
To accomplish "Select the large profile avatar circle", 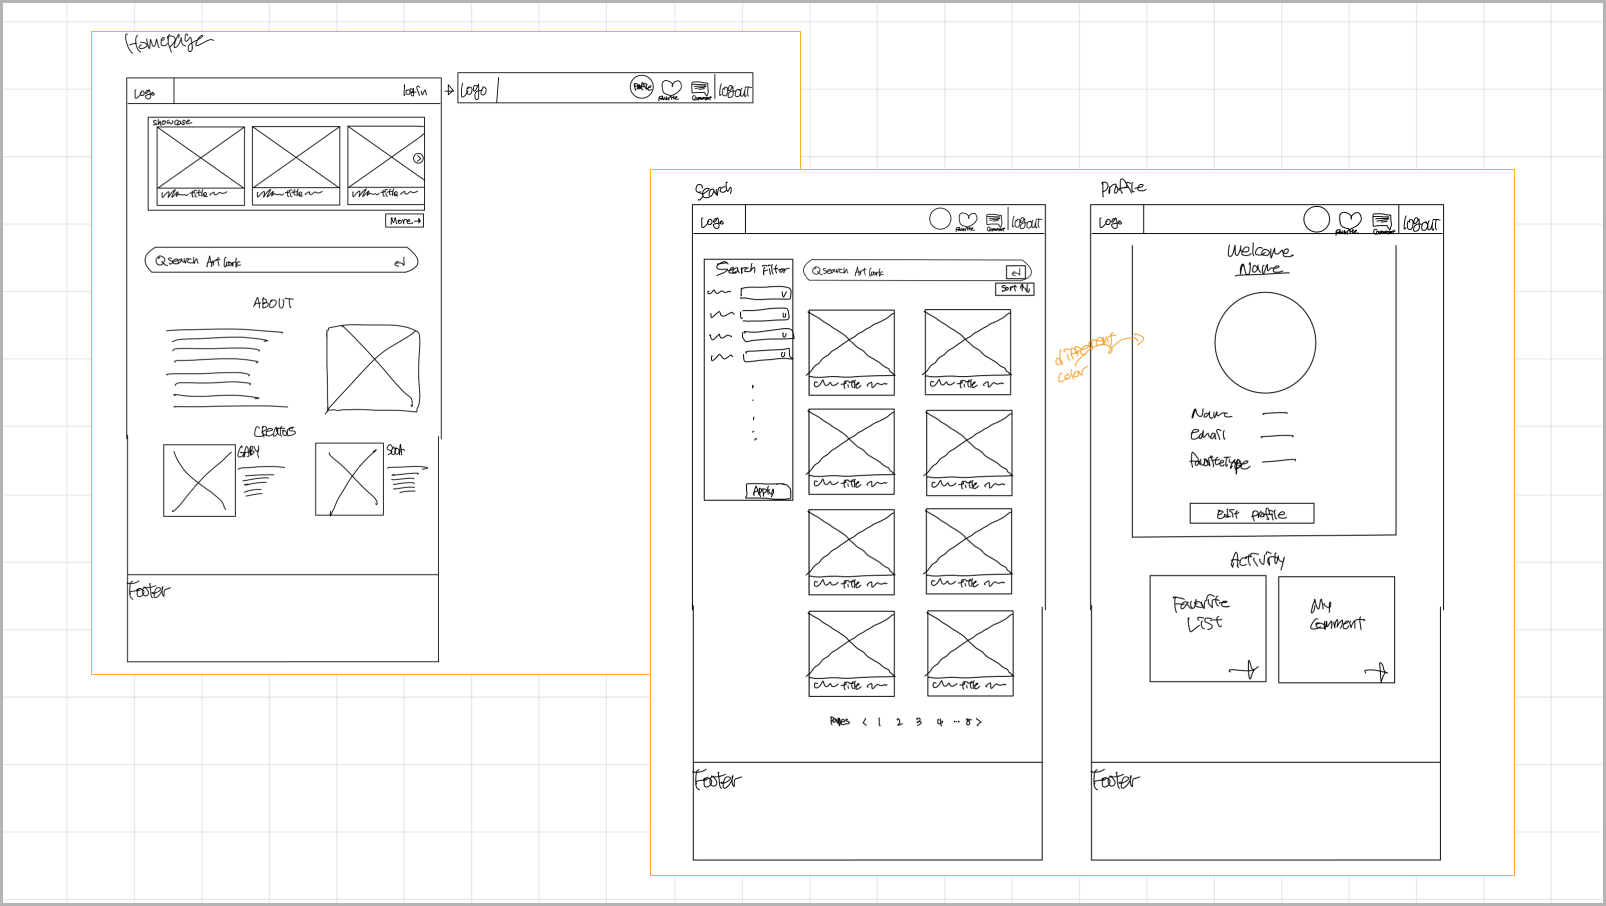I will (x=1265, y=343).
